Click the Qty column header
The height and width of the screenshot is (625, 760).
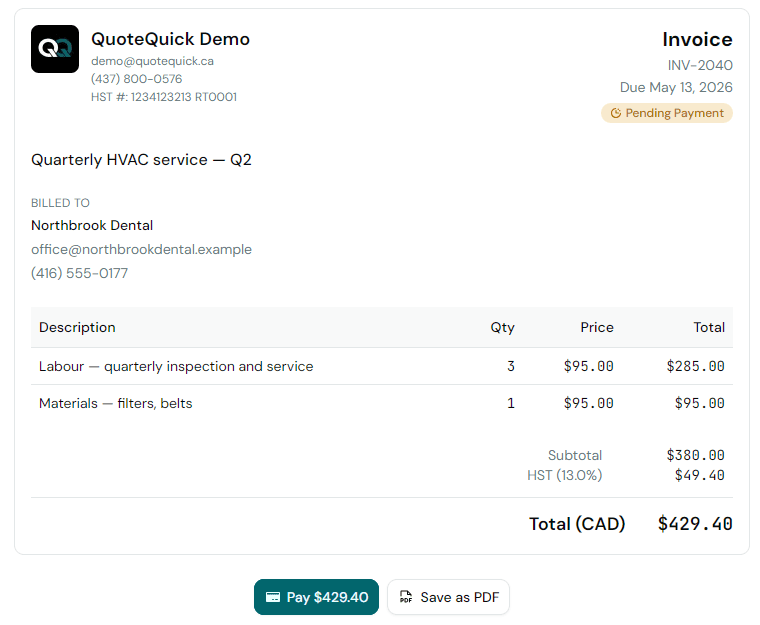point(502,327)
